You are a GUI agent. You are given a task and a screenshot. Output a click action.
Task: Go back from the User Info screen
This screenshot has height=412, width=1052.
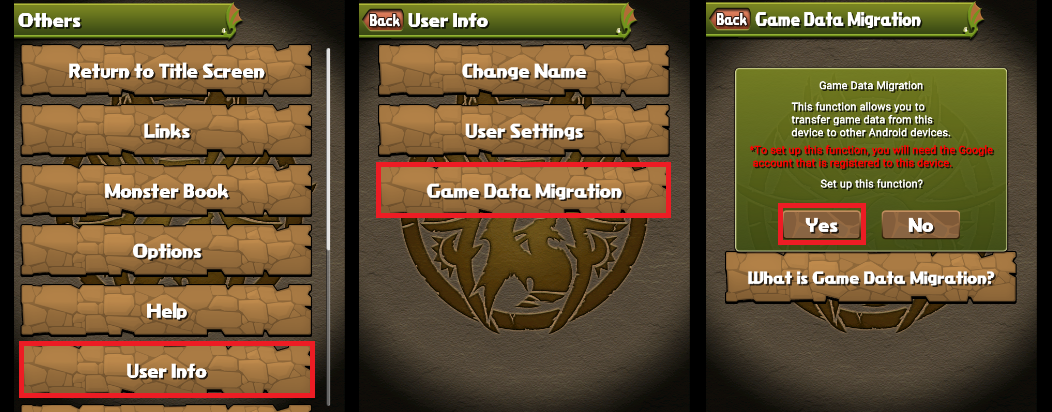[x=384, y=20]
